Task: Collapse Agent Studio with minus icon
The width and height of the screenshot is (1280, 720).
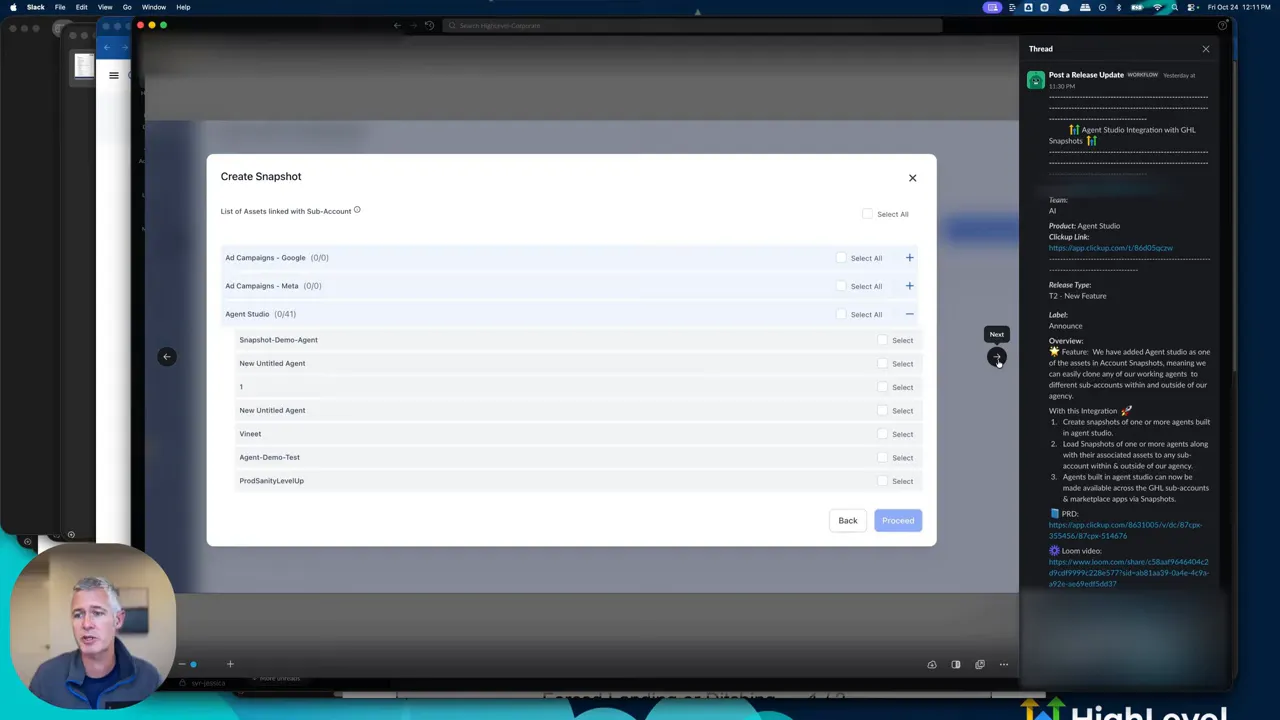Action: point(909,314)
